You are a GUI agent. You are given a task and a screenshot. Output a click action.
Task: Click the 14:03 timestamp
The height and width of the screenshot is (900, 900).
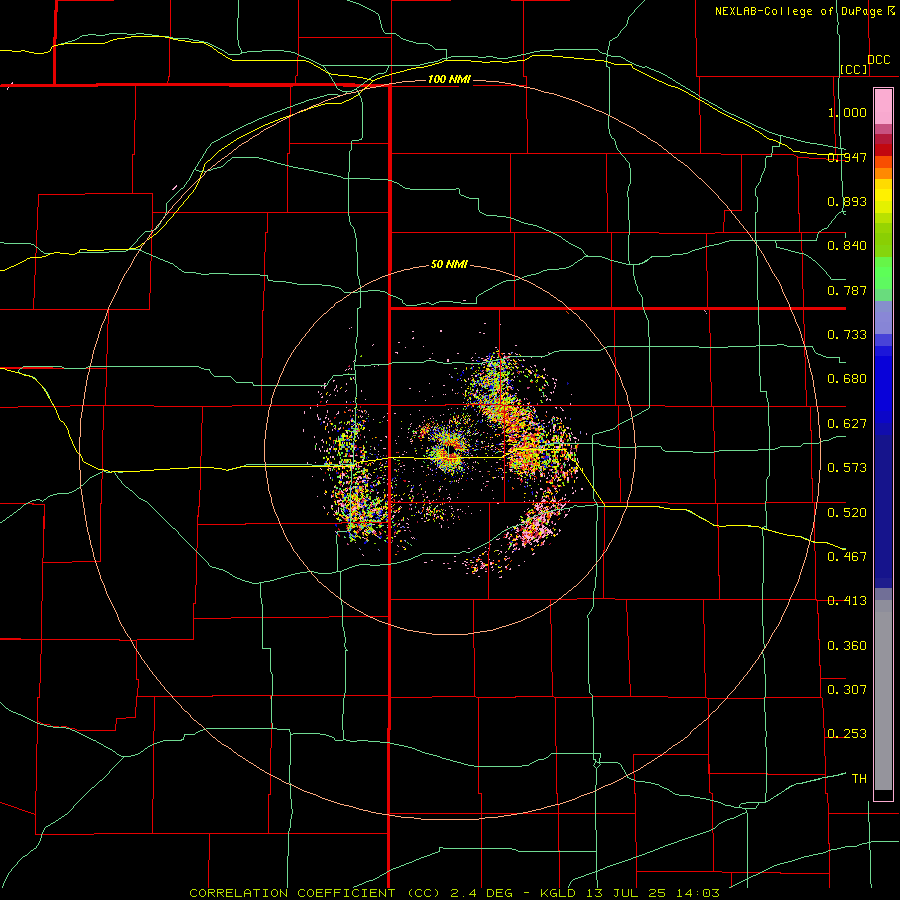pos(697,893)
